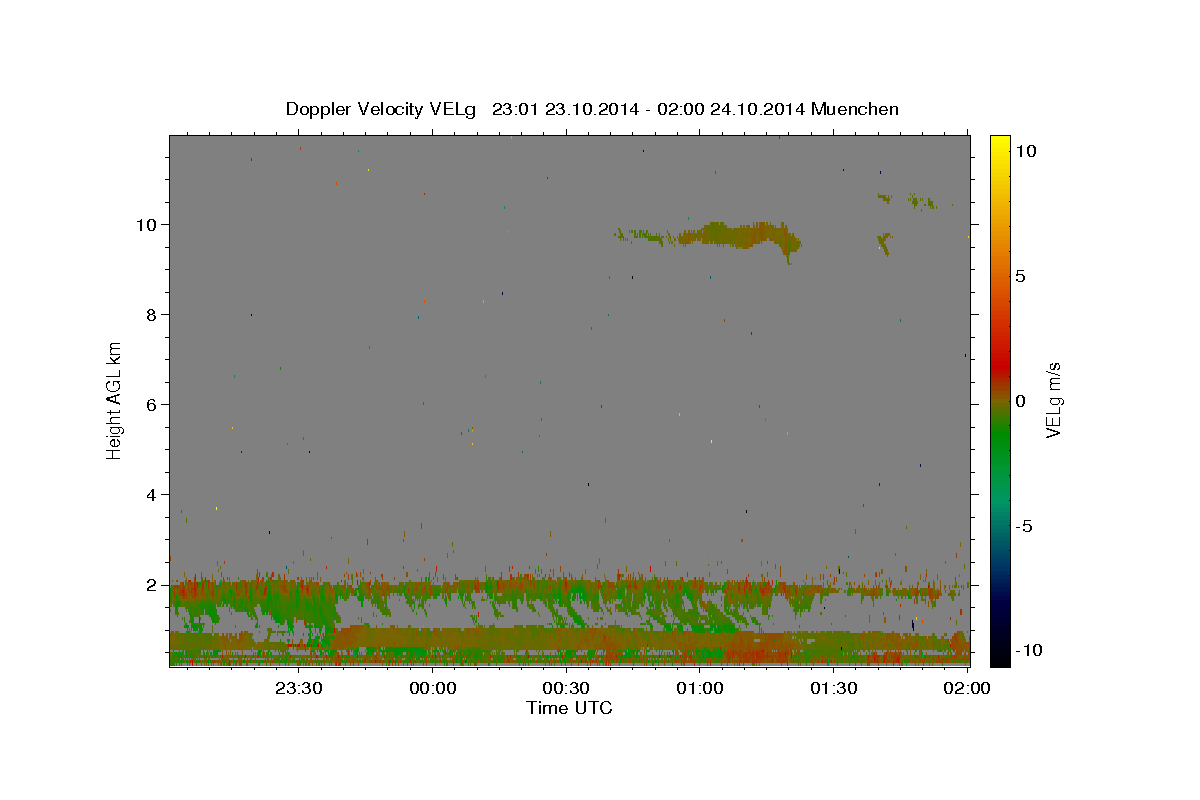The width and height of the screenshot is (1200, 800).
Task: Click the colorbar value -5
Action: point(1024,527)
